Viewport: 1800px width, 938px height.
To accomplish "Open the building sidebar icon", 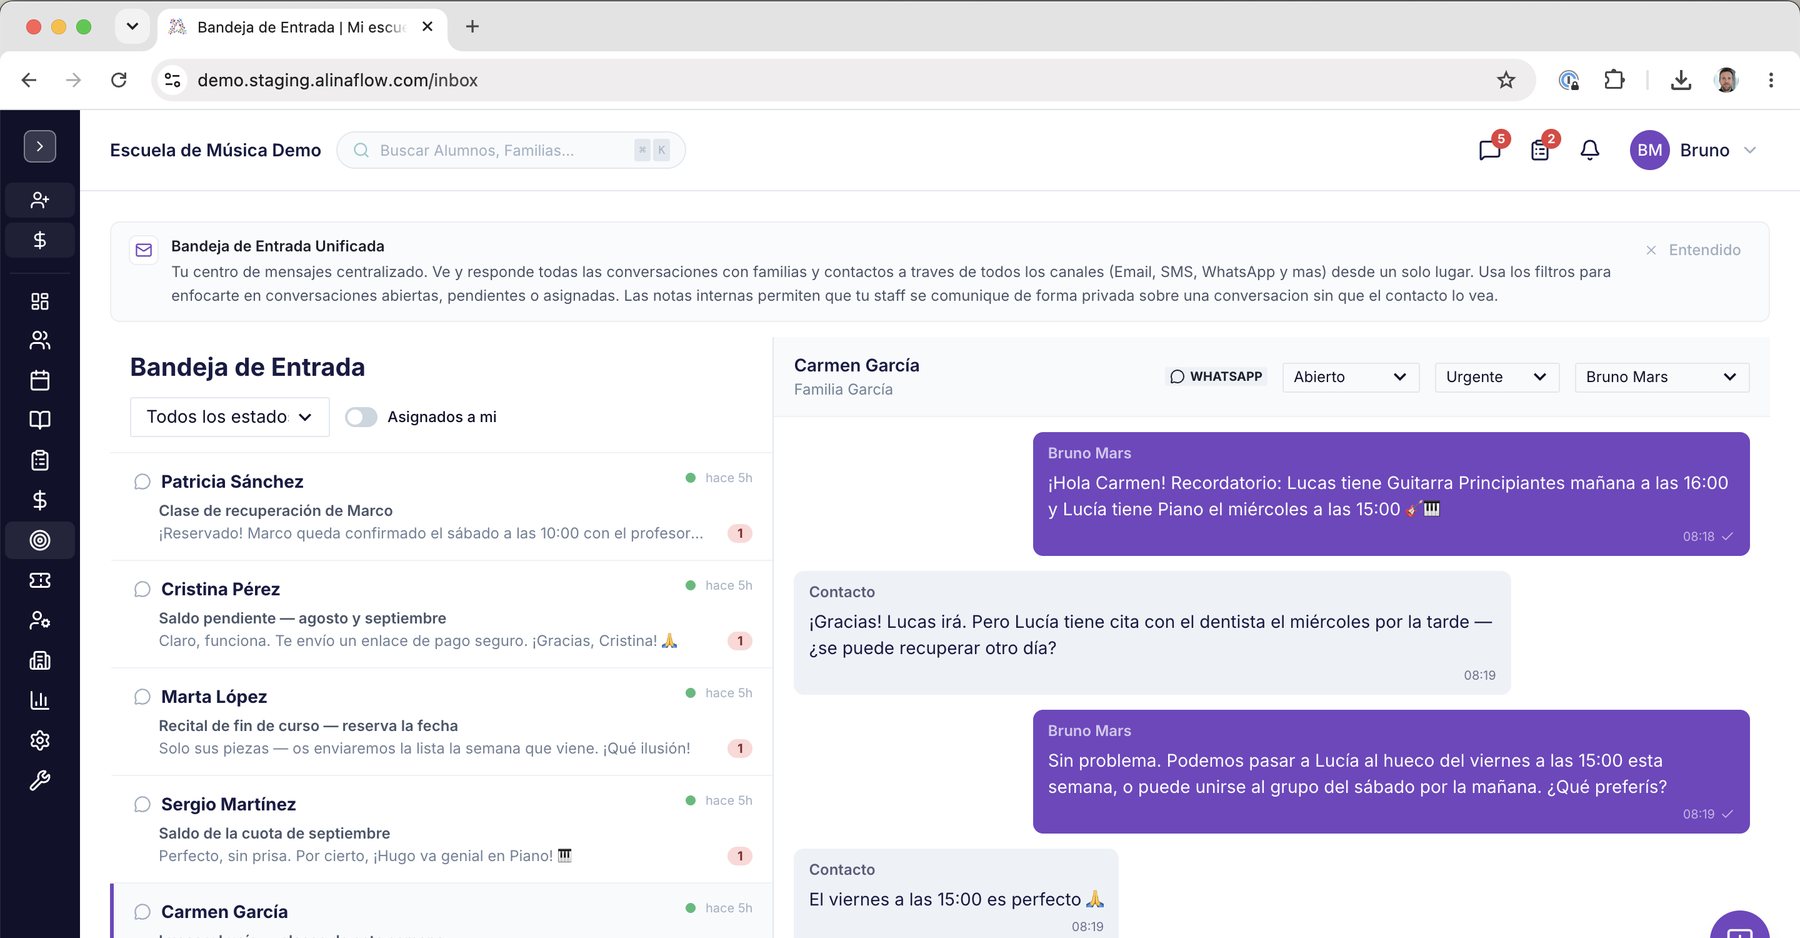I will [x=40, y=660].
